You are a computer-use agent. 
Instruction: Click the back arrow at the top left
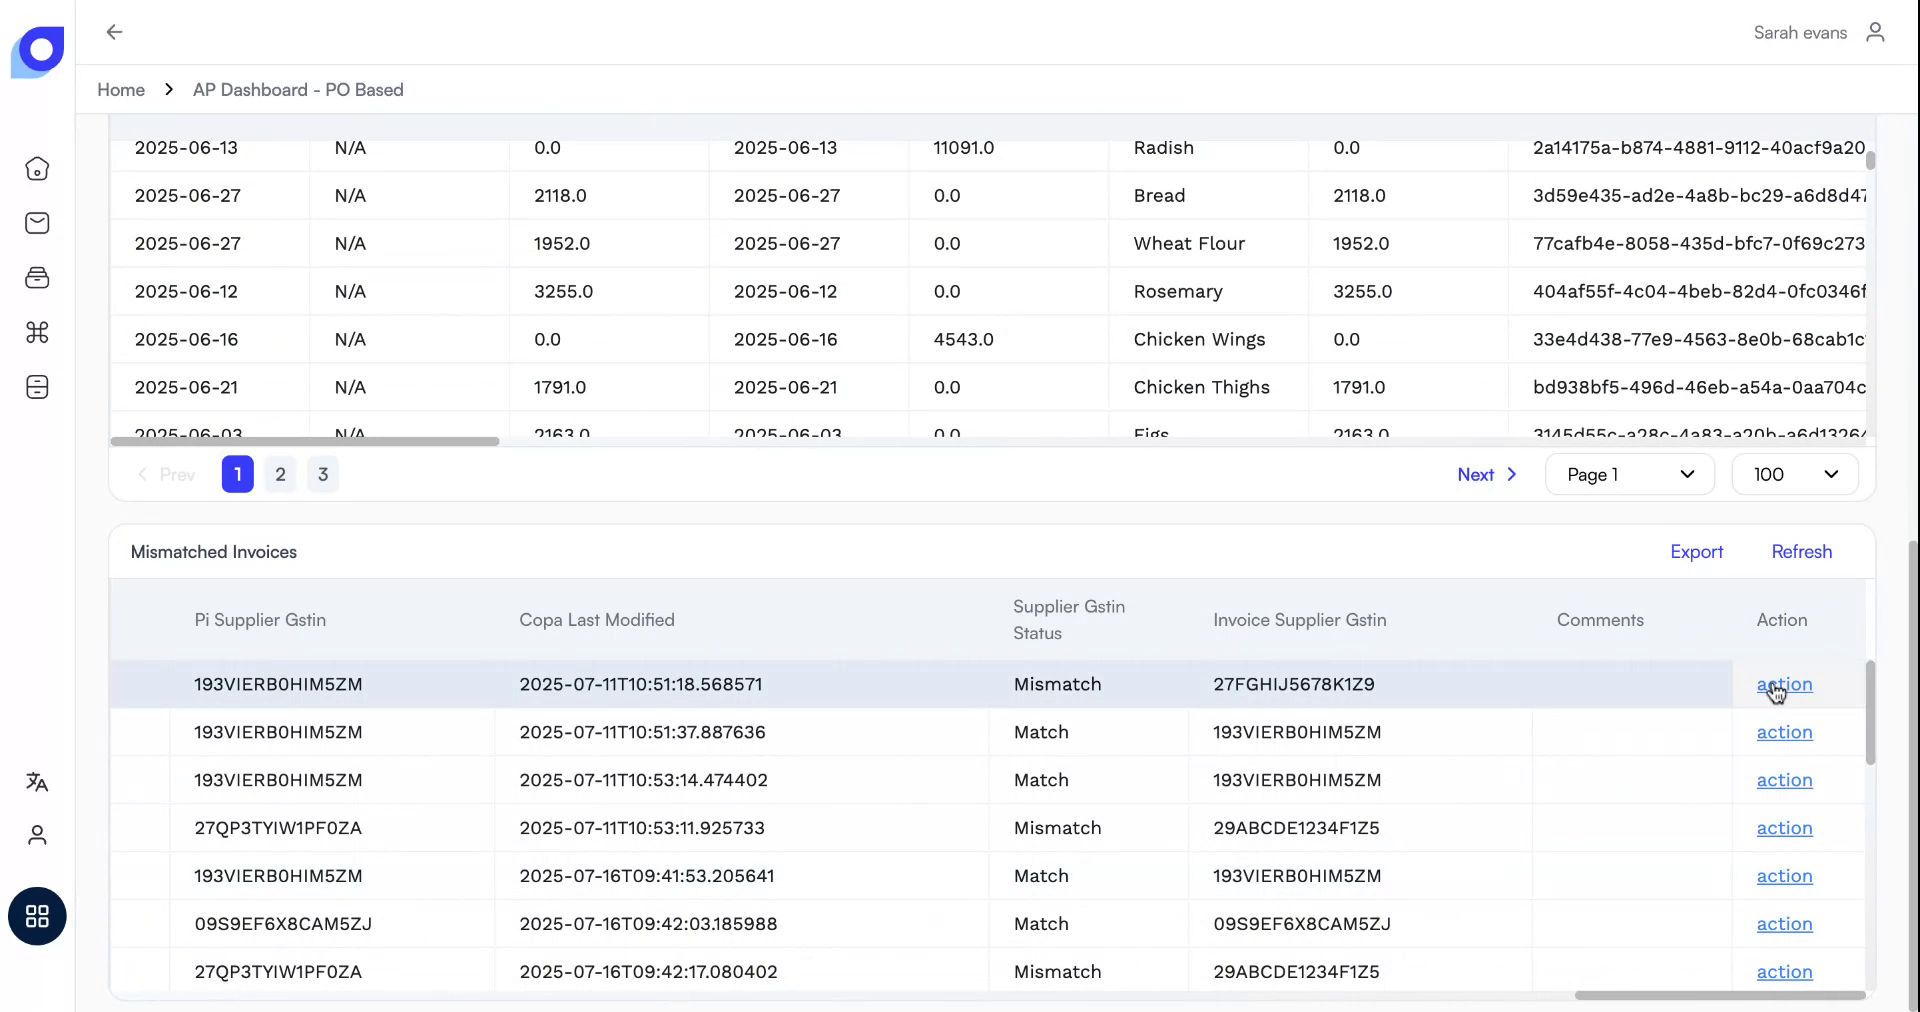click(113, 31)
